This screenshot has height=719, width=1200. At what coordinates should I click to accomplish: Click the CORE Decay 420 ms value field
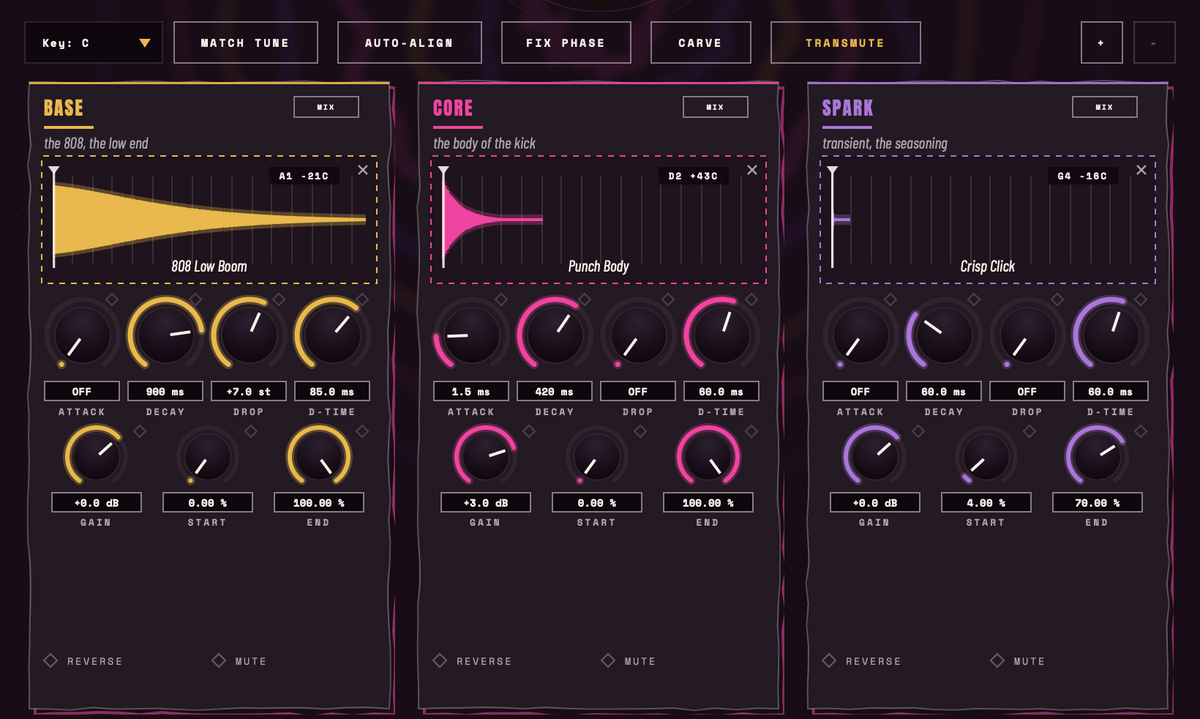click(554, 391)
